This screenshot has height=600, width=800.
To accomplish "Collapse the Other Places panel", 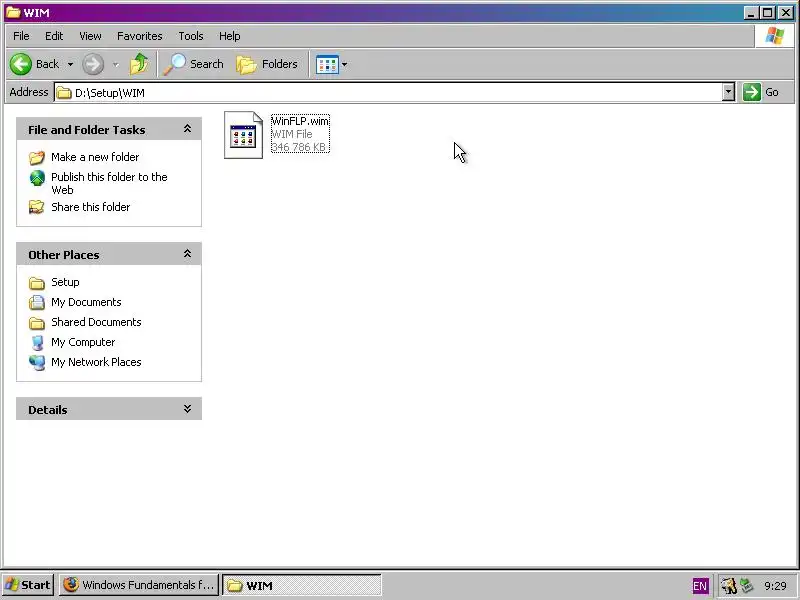I will (187, 254).
